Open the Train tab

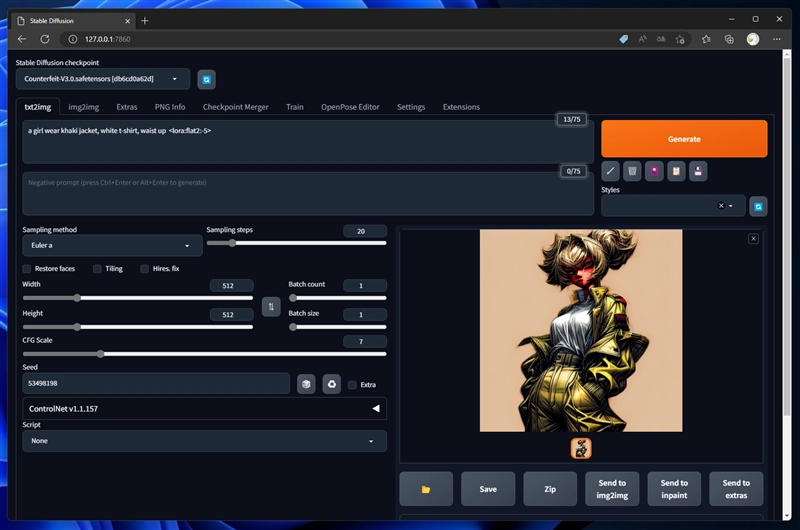point(294,107)
